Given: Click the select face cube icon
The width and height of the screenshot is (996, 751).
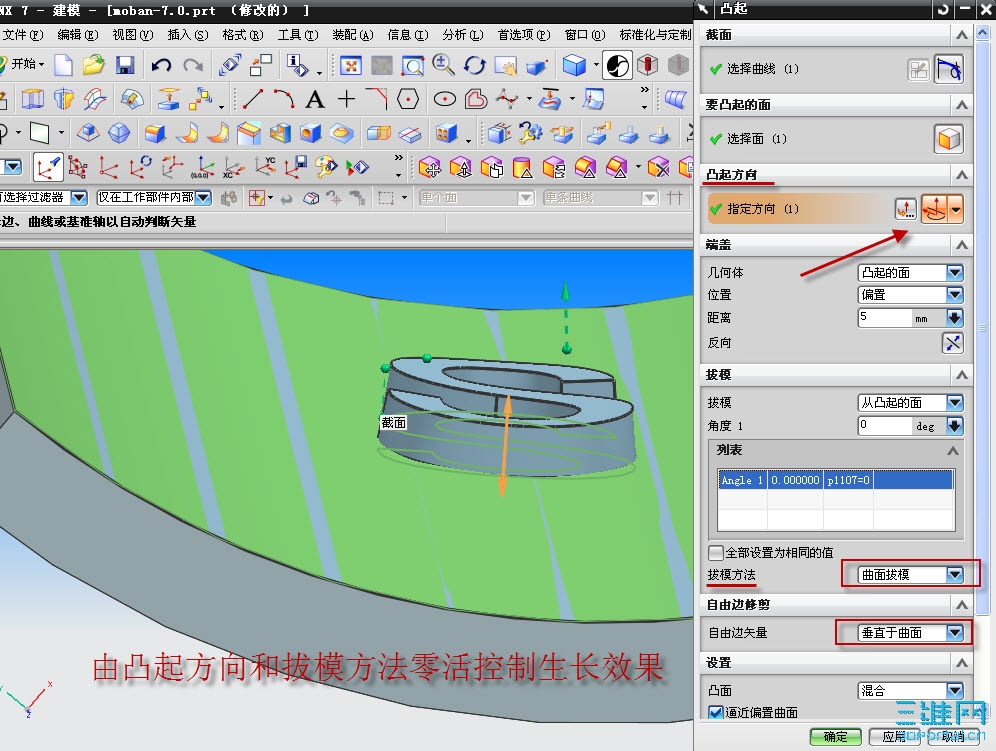Looking at the screenshot, I should [x=948, y=139].
